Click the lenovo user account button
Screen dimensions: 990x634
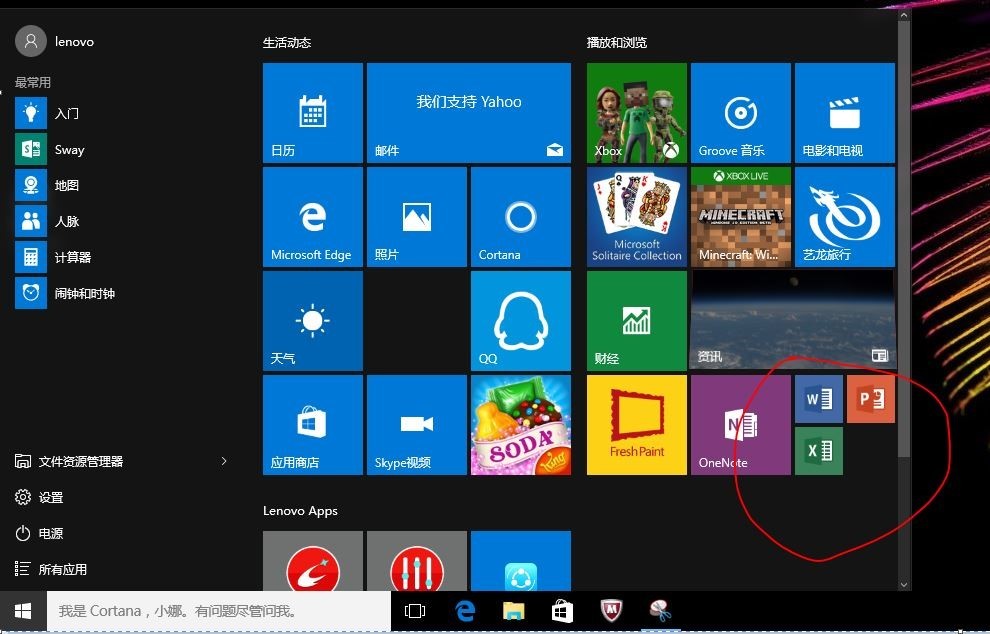[x=55, y=42]
